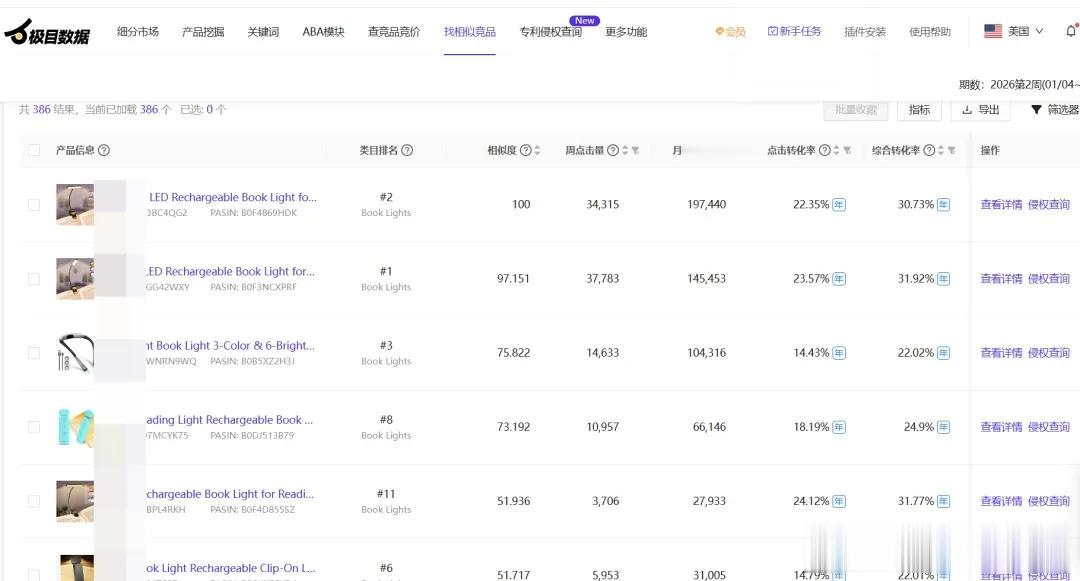The height and width of the screenshot is (581, 1080).
Task: Click year badge next to 31.92%
Action: (x=943, y=279)
